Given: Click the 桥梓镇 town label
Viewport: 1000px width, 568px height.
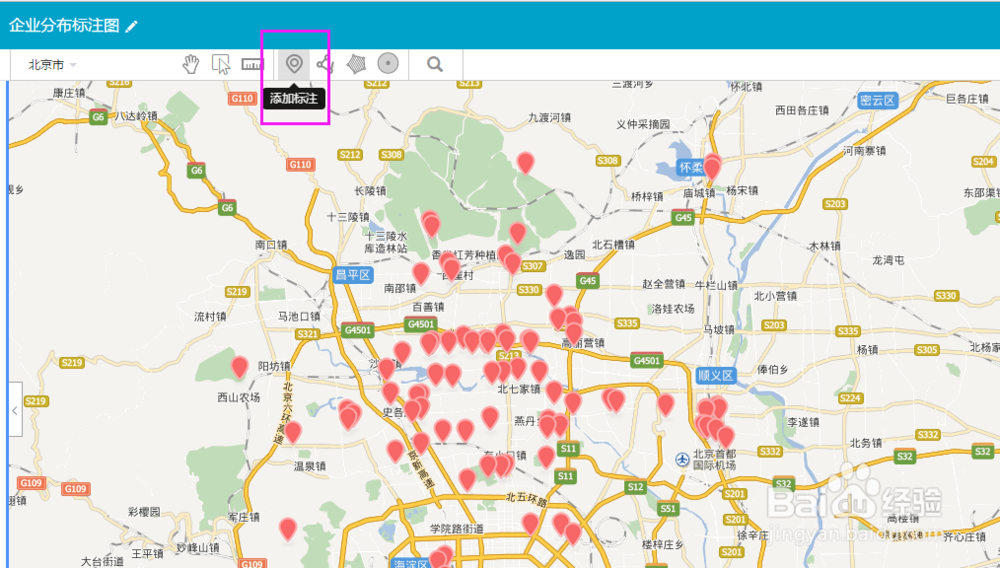Looking at the screenshot, I should (x=647, y=196).
